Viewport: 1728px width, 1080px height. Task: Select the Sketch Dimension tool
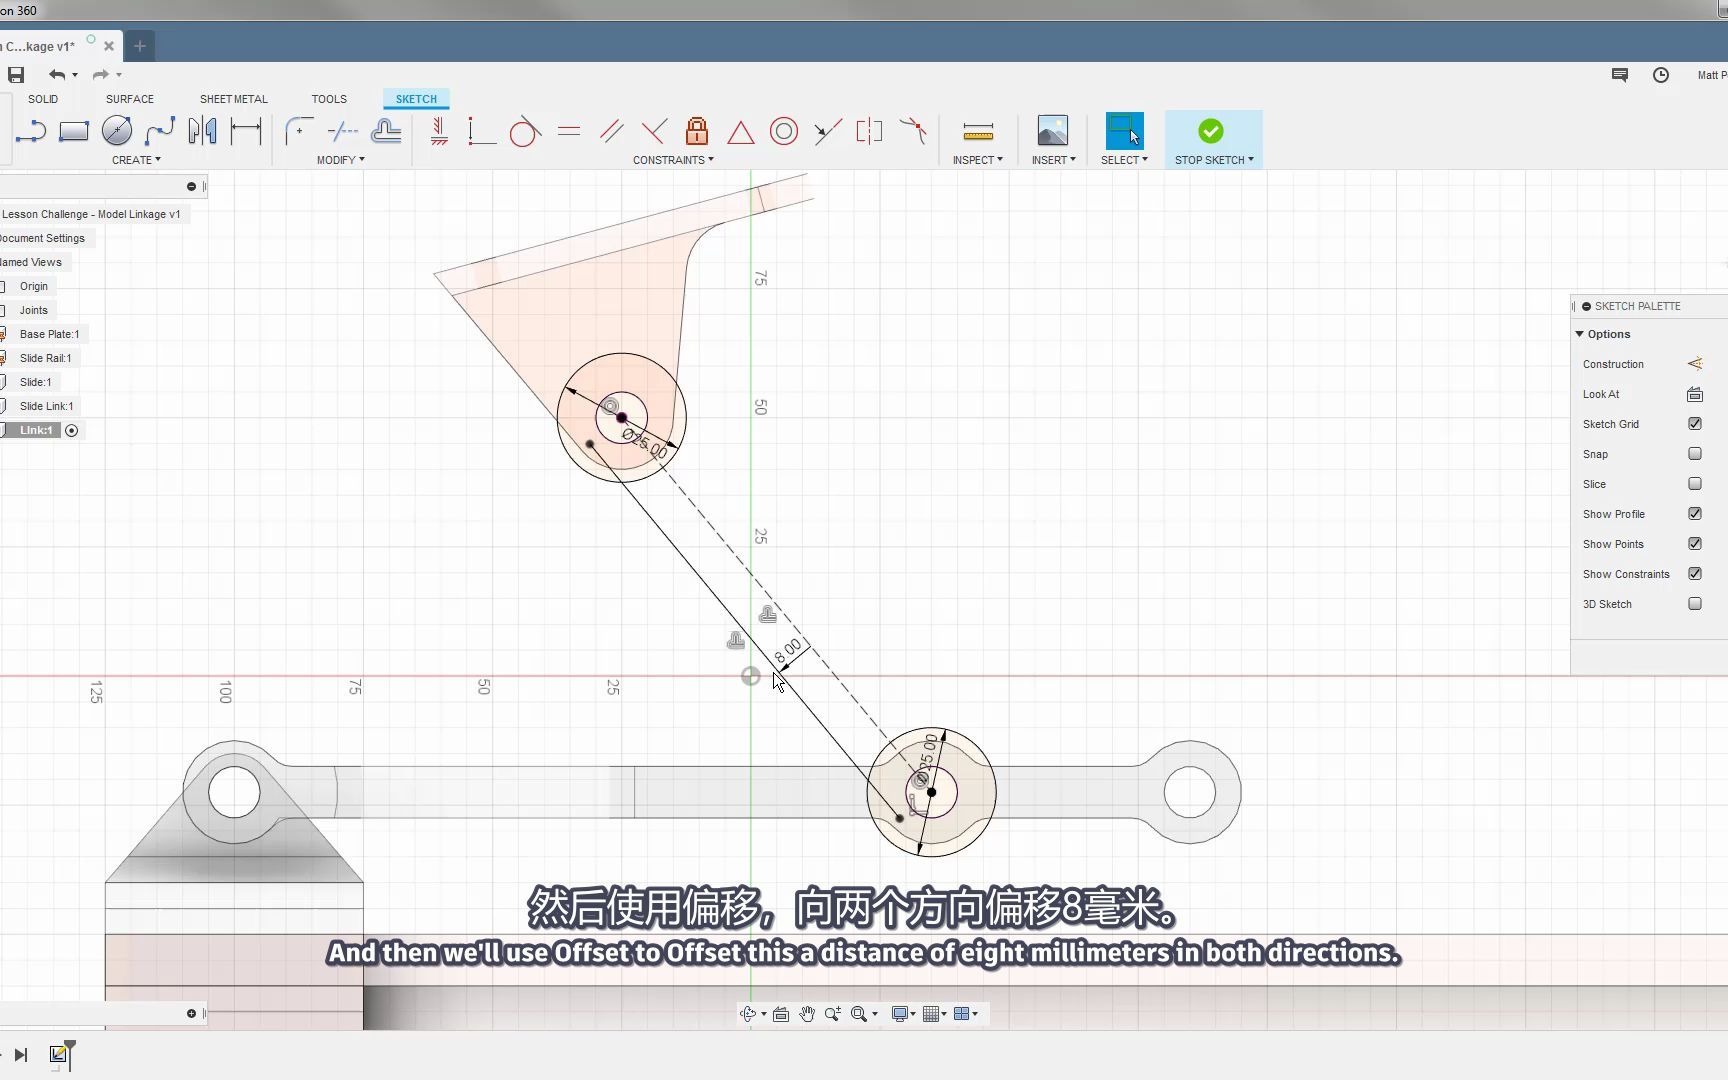(x=246, y=131)
